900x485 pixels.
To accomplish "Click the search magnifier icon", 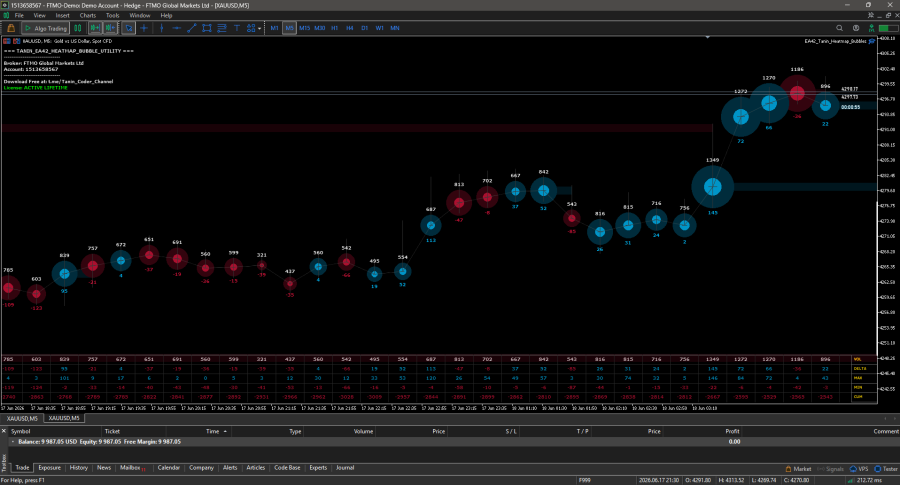I will (x=840, y=28).
